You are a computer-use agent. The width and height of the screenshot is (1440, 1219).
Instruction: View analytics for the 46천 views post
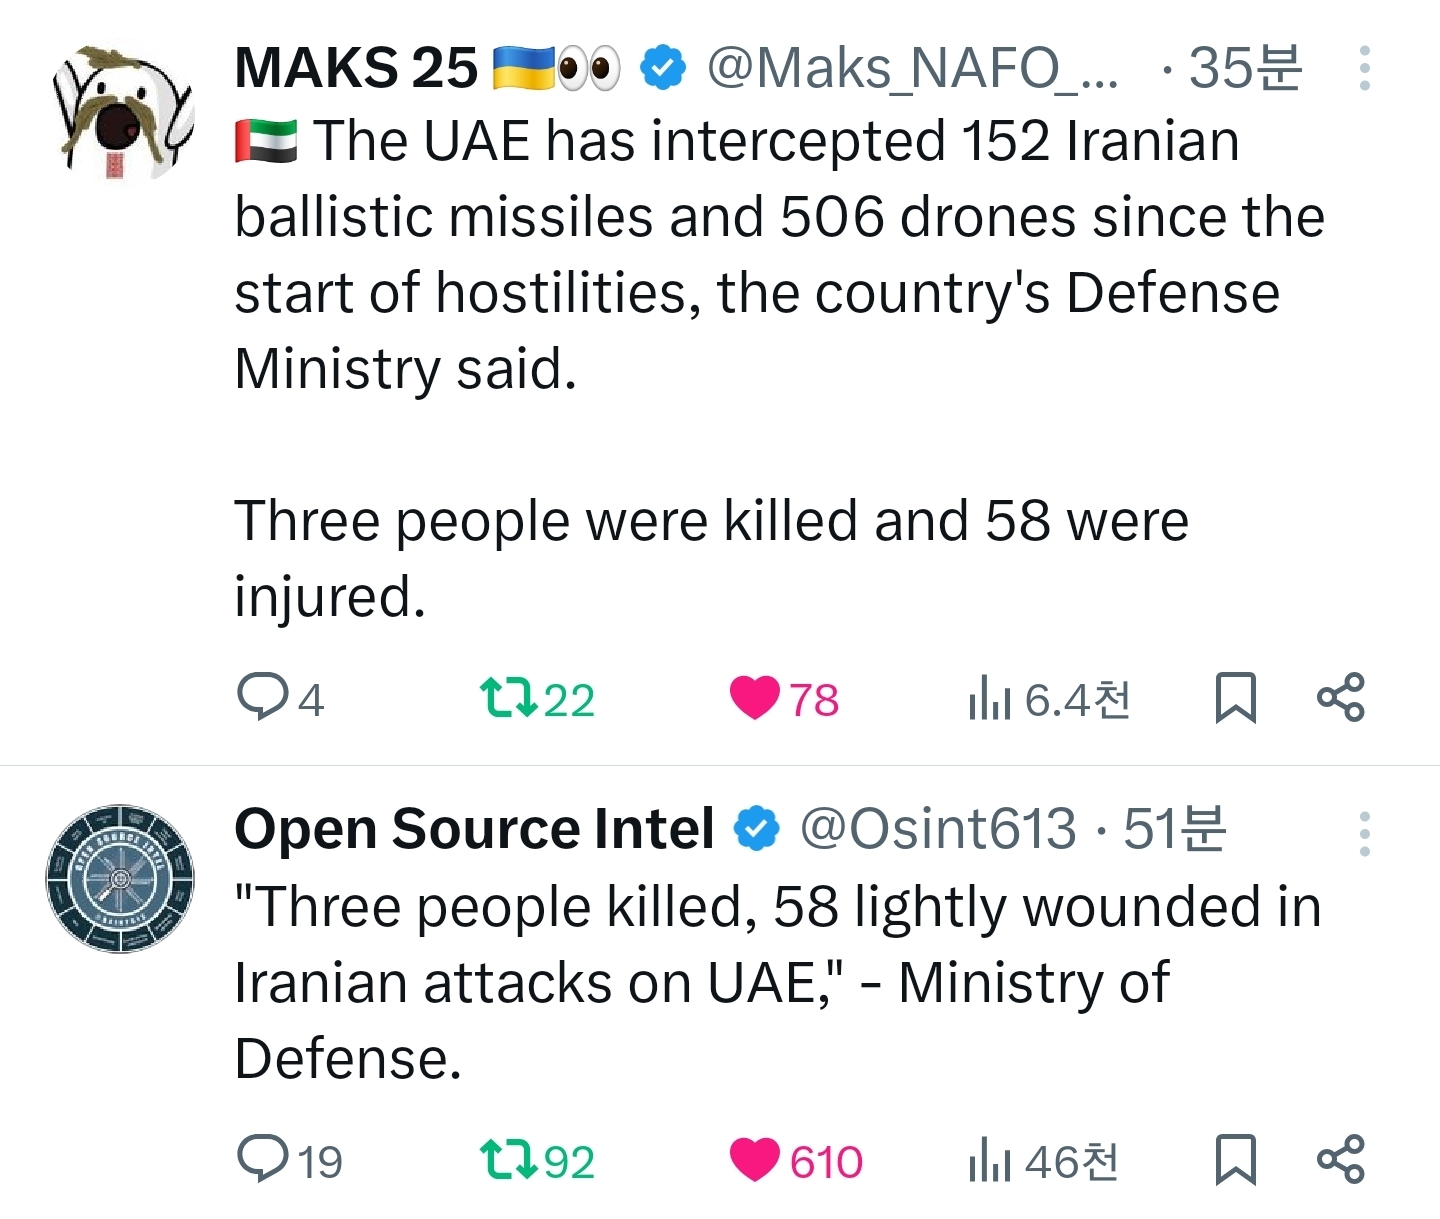1043,1161
